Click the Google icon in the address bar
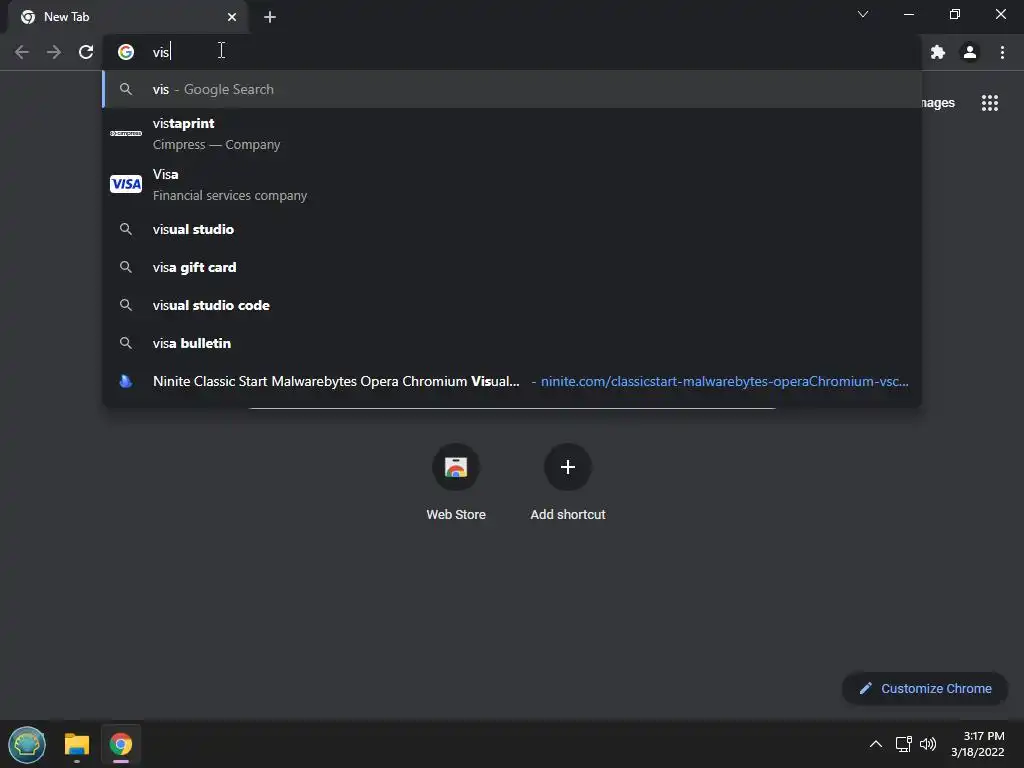Viewport: 1024px width, 768px height. click(x=126, y=52)
